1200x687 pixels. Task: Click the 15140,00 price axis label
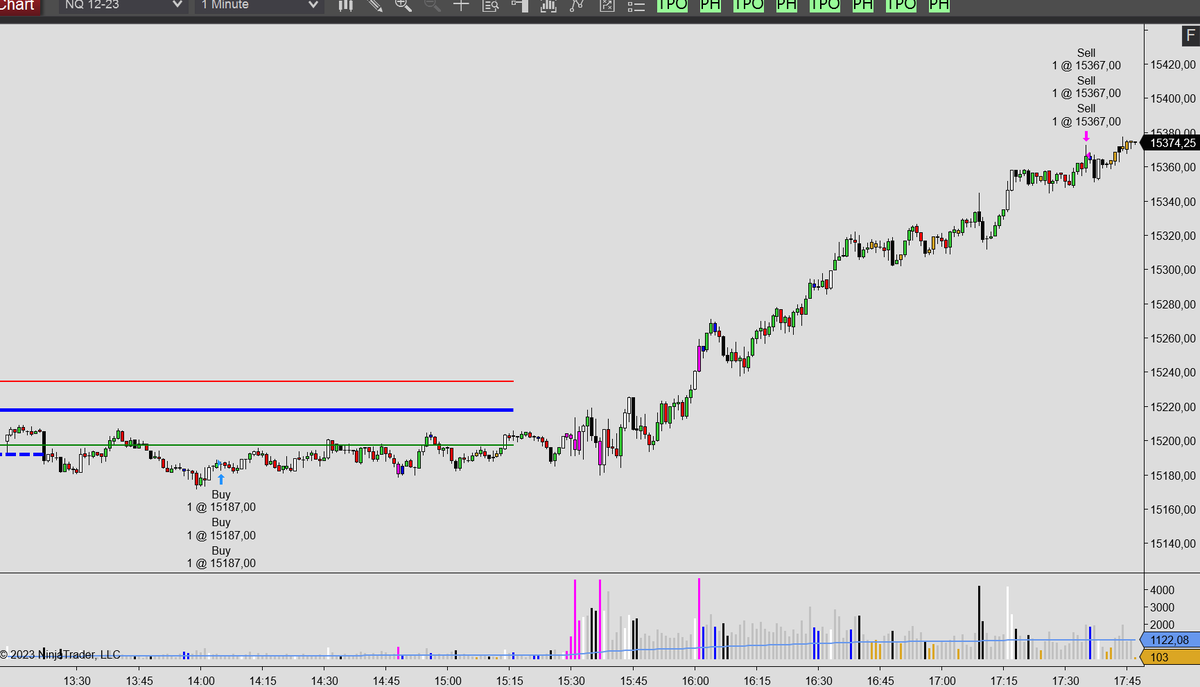[x=1174, y=544]
